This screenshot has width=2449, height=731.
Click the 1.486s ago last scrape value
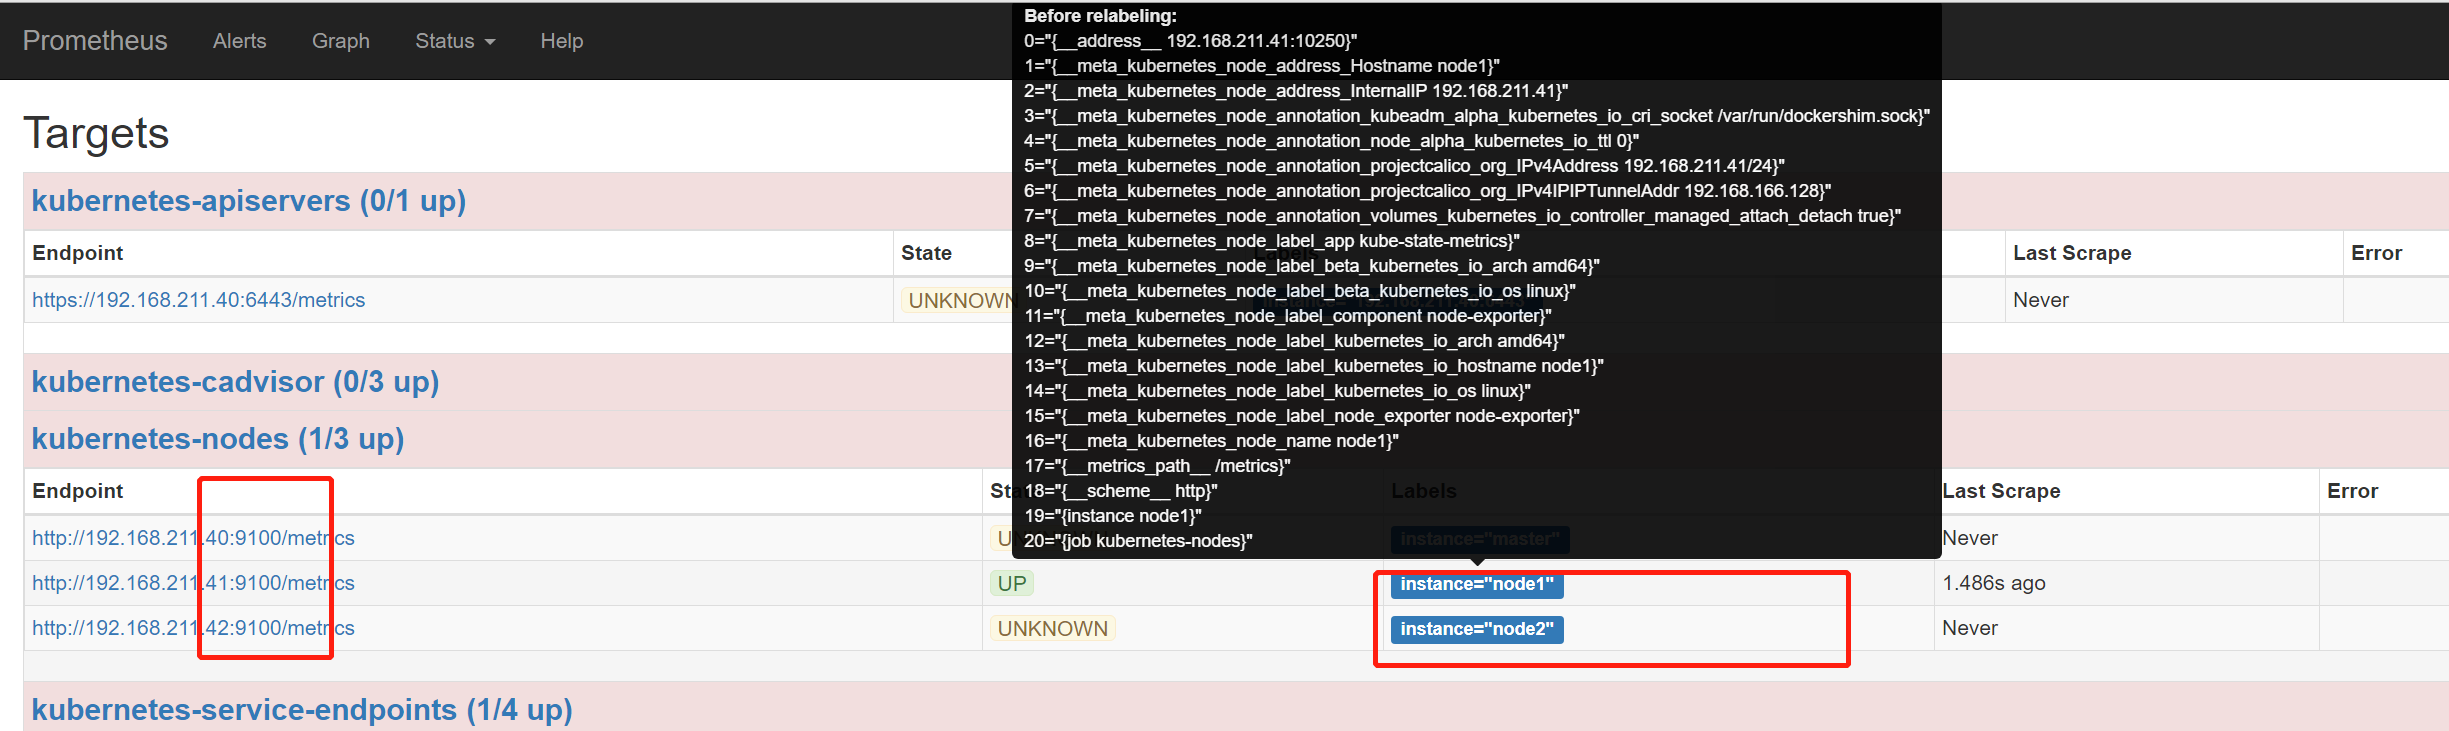pos(1994,583)
